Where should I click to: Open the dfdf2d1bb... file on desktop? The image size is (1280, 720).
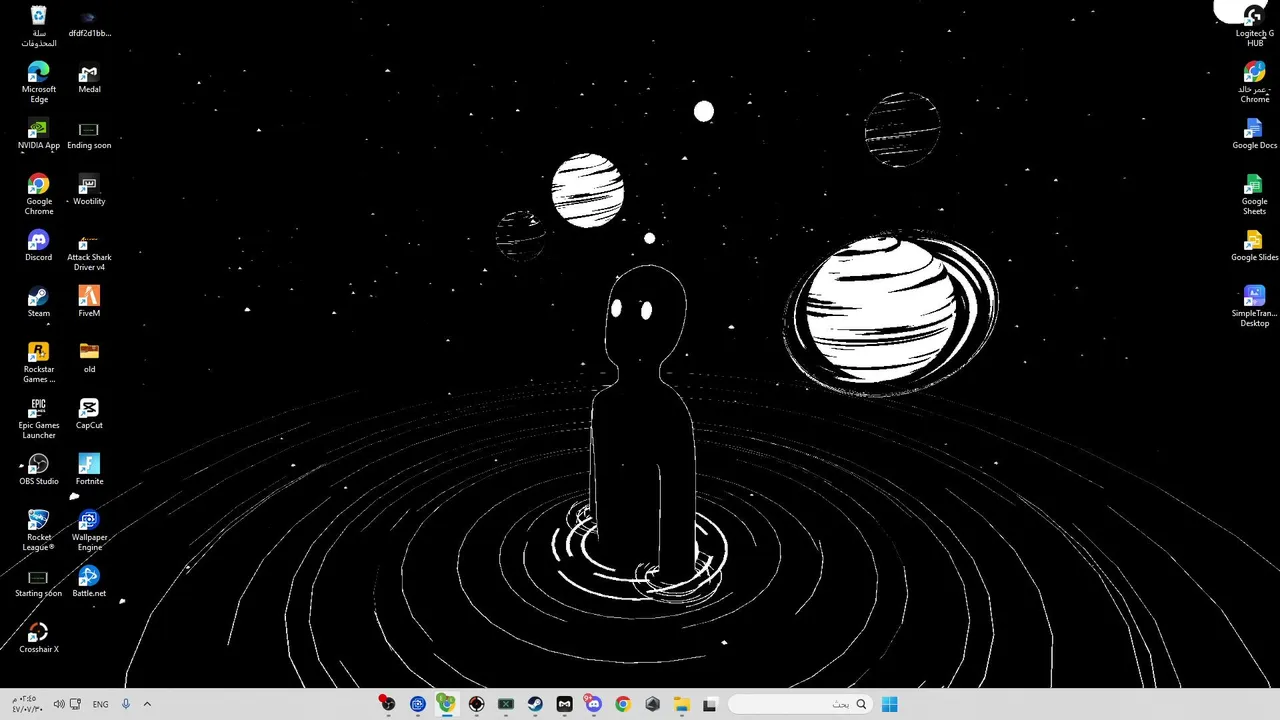click(89, 23)
